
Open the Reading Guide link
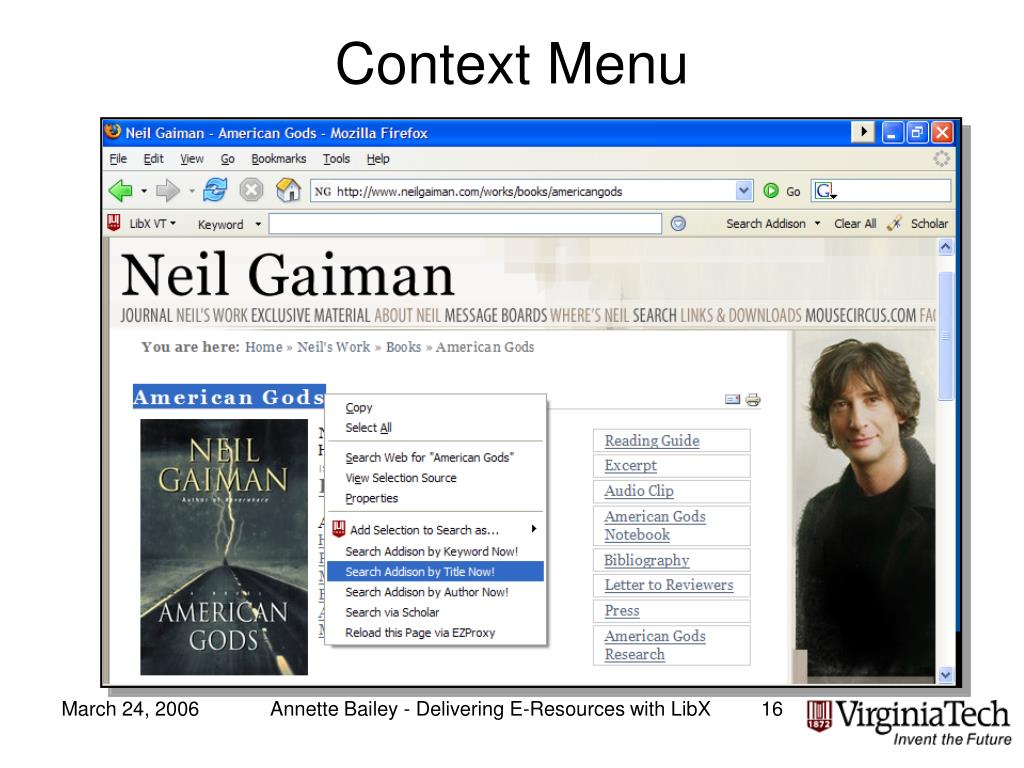click(652, 441)
